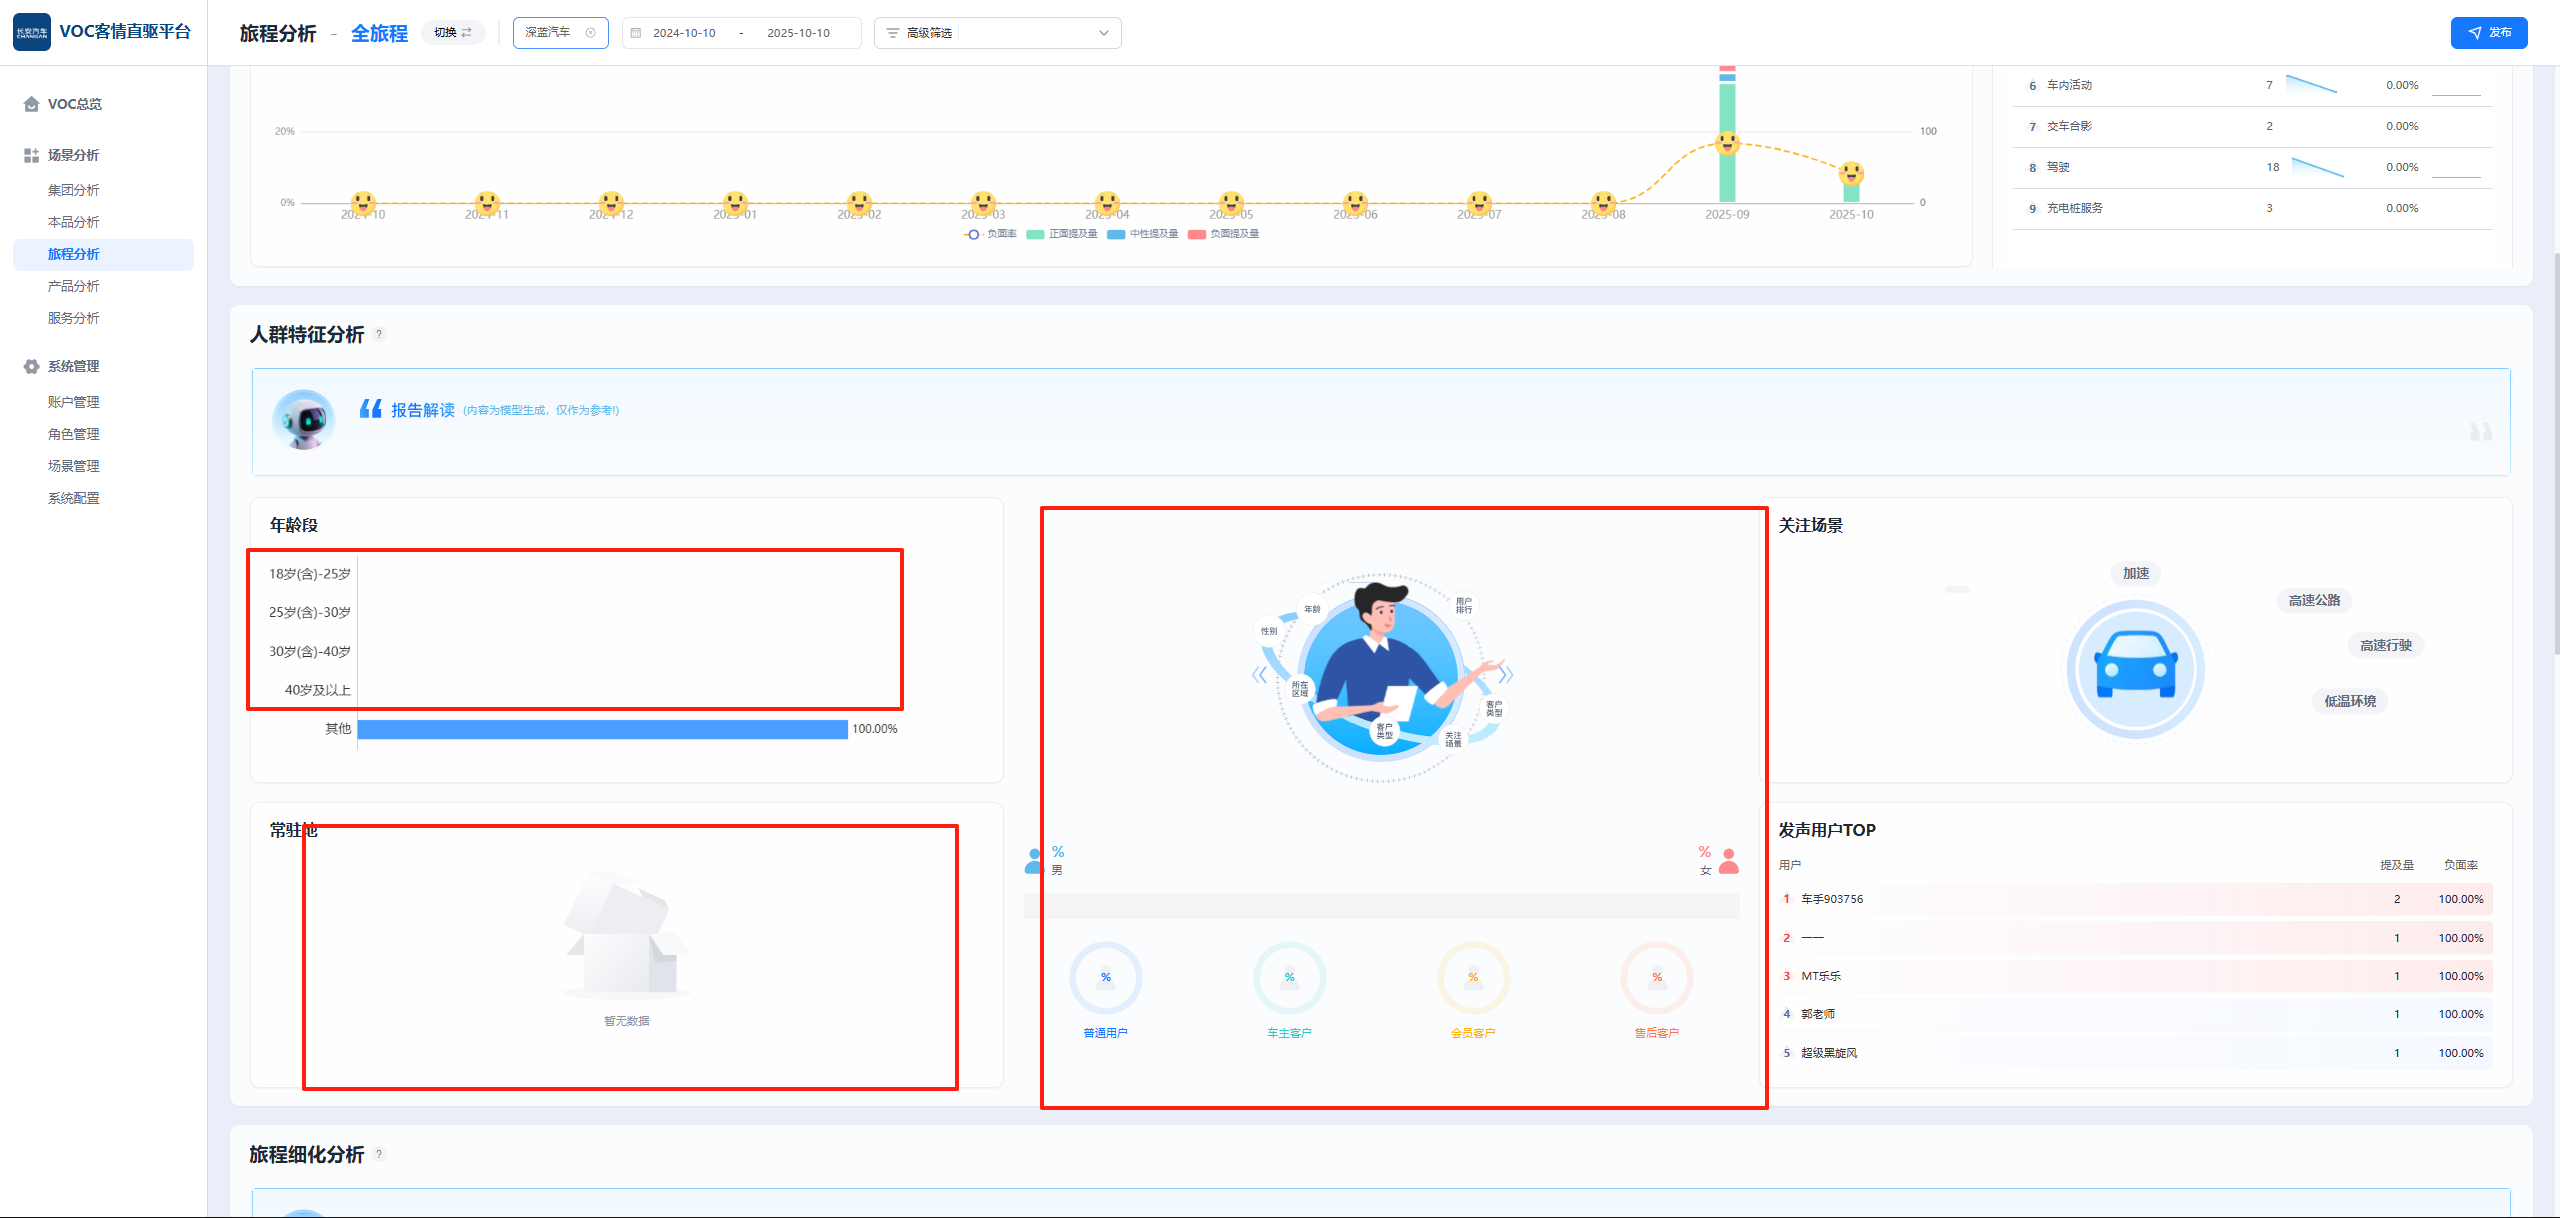Clear the 深蓝汽车 brand filter
The image size is (2560, 1218).
point(590,33)
